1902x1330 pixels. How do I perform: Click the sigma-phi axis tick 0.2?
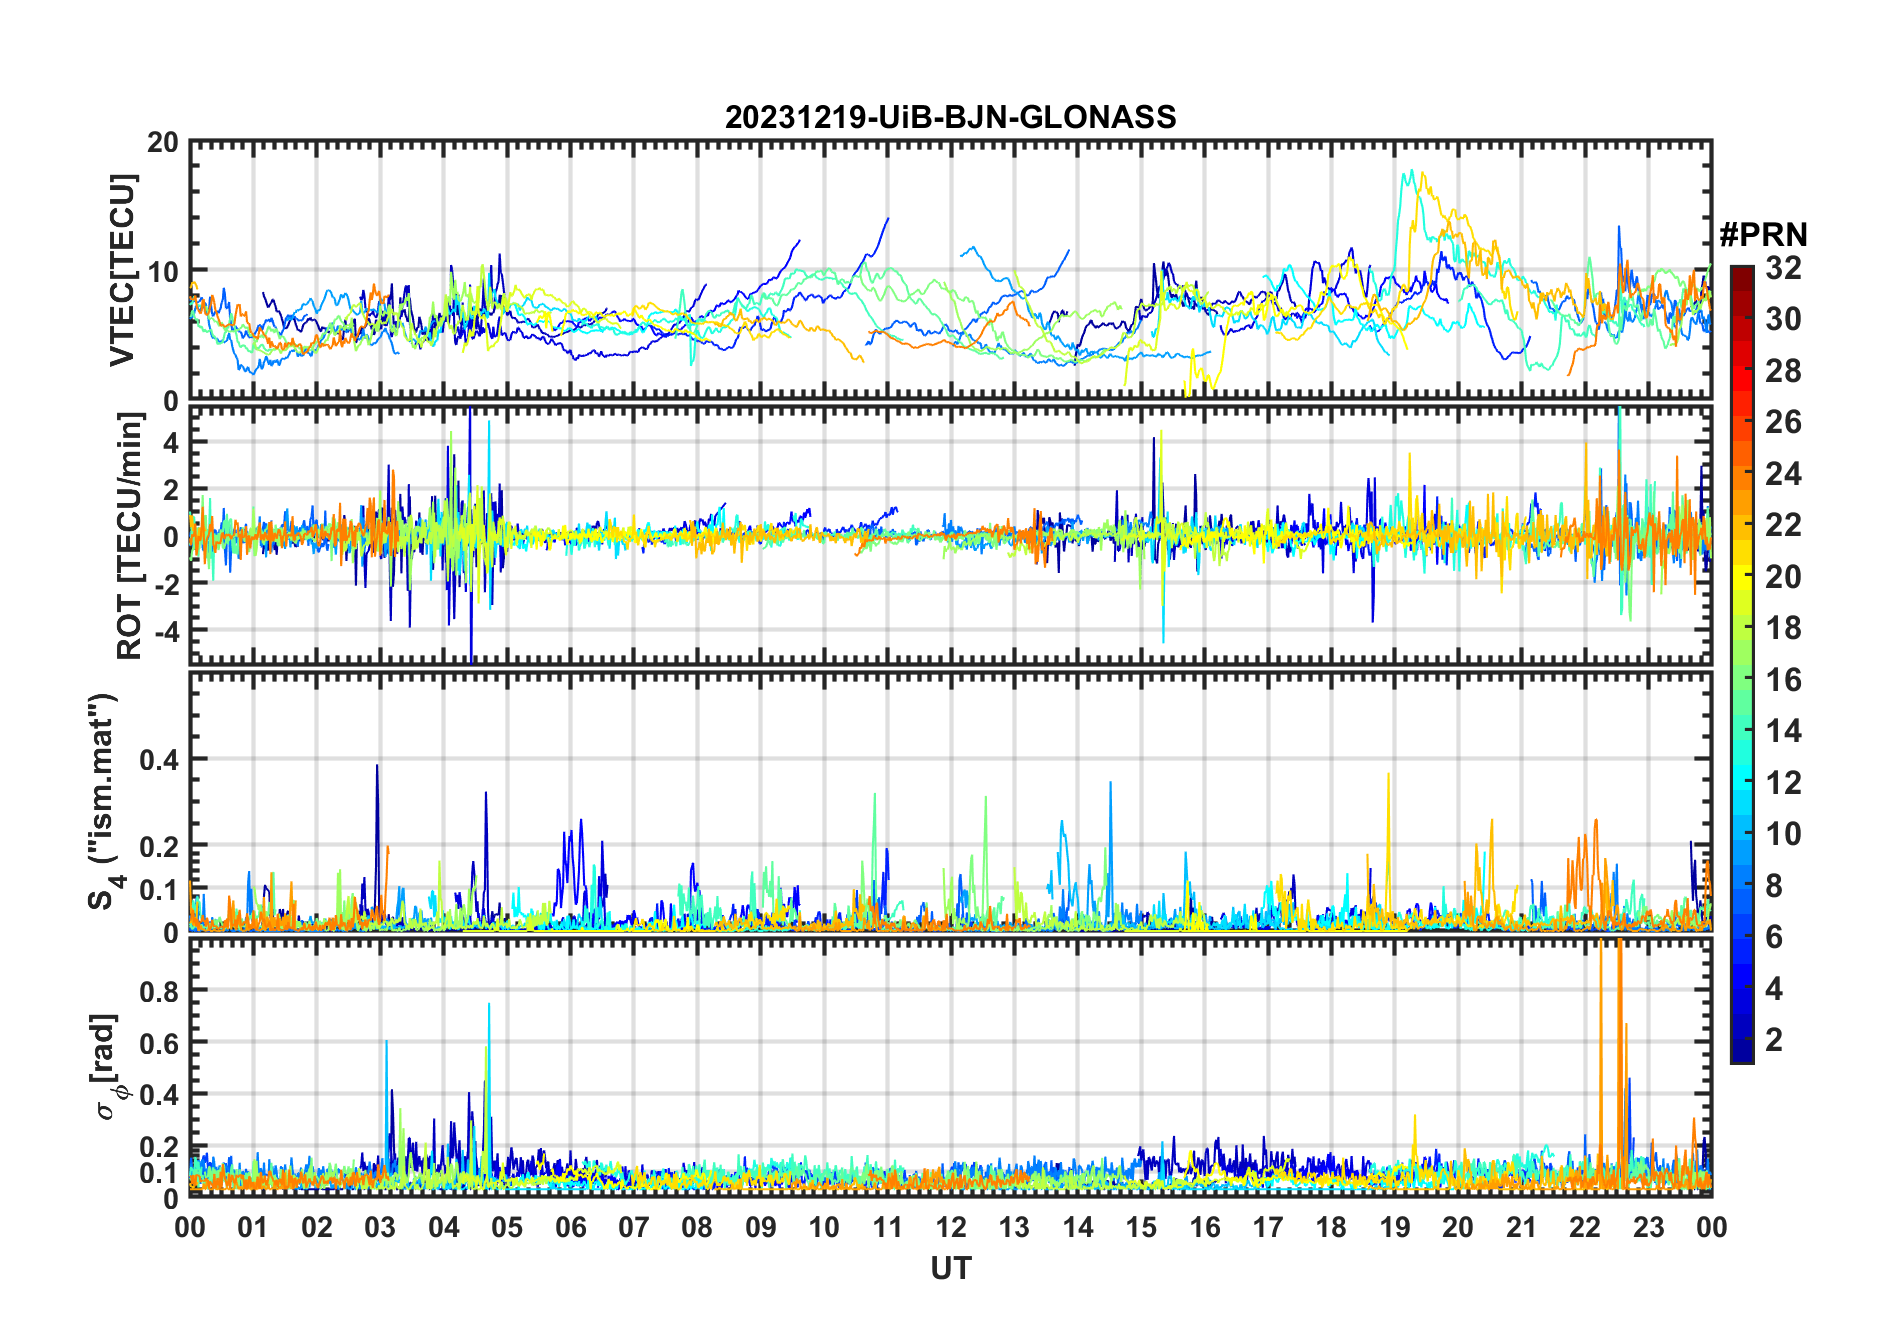click(159, 1147)
